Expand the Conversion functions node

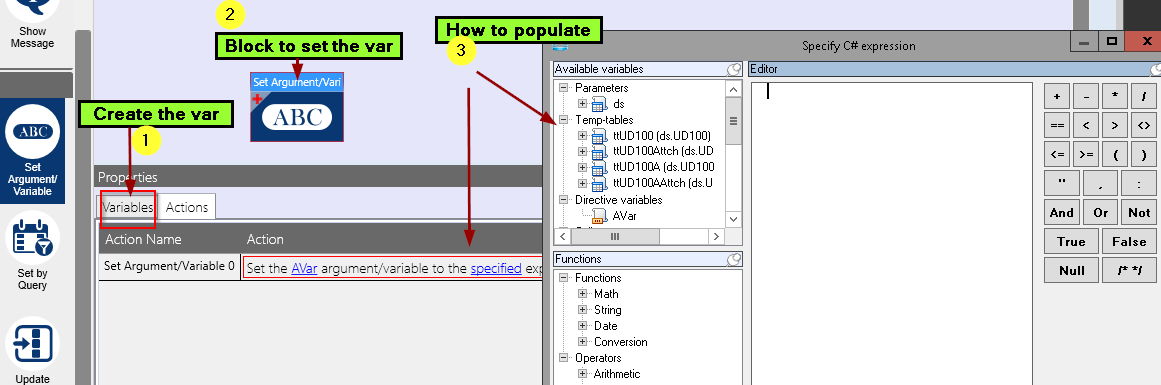pyautogui.click(x=583, y=342)
